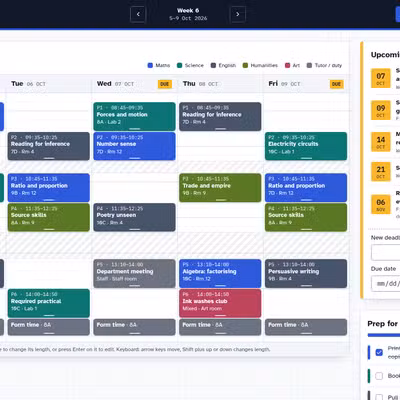Open Tuesday Ratio and proportion lesson
This screenshot has width=400, height=400.
[x=49, y=188]
